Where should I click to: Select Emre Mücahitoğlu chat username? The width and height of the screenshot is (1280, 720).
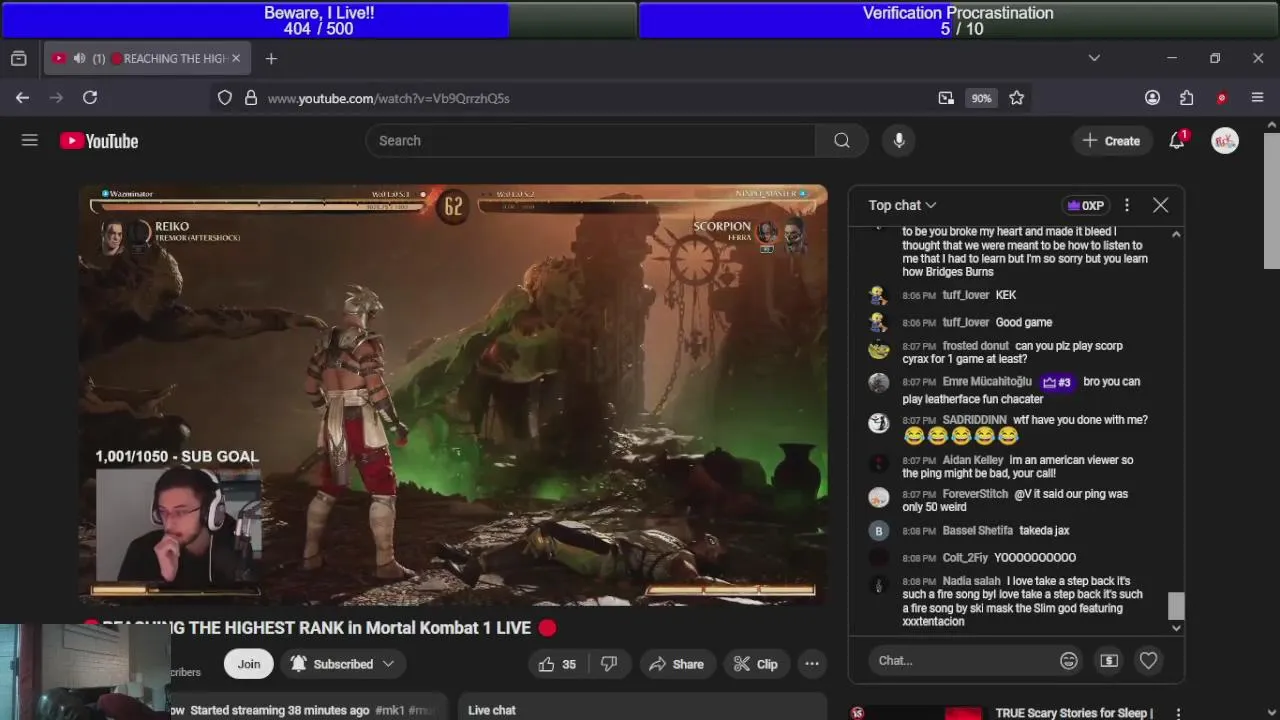coord(987,381)
